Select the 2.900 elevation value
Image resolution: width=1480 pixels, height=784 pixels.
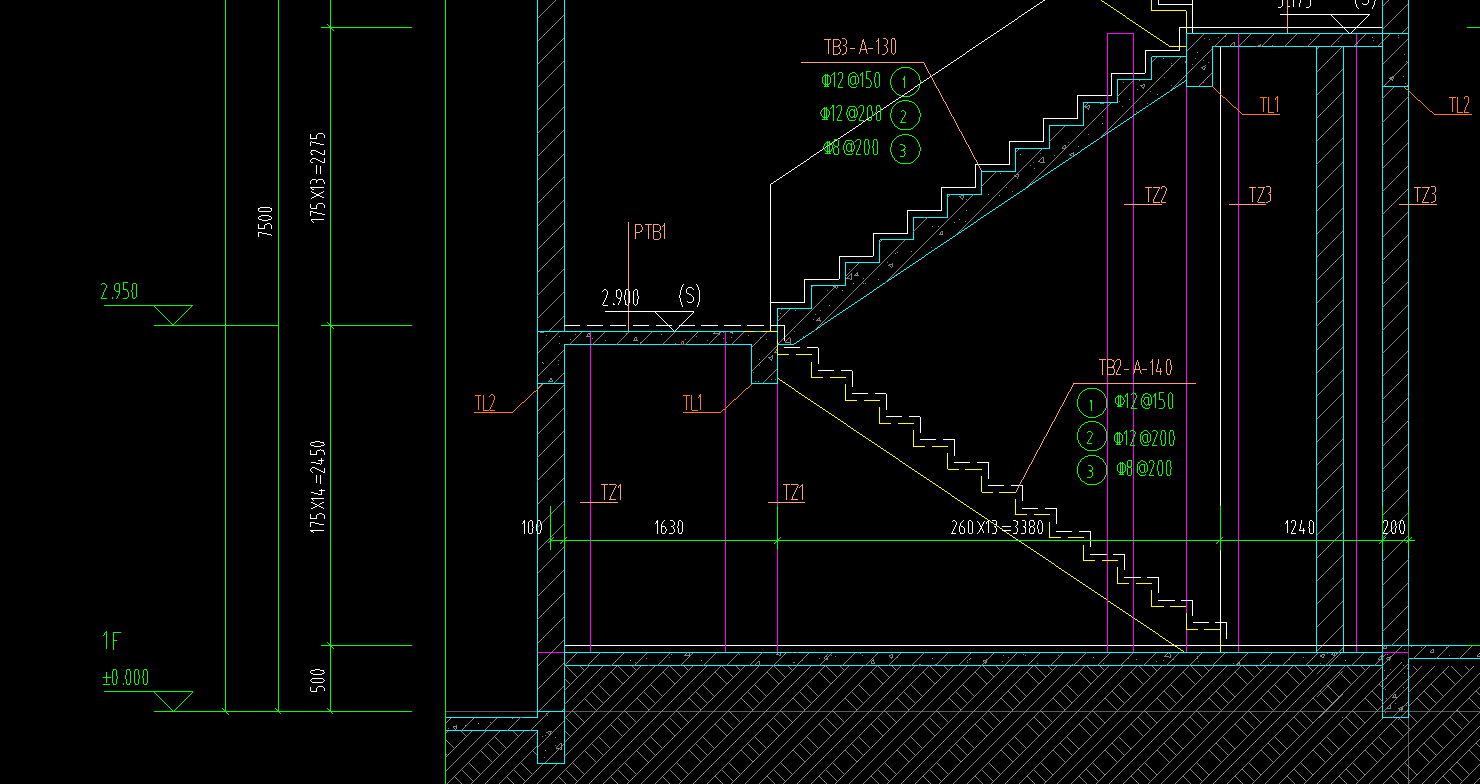[620, 298]
